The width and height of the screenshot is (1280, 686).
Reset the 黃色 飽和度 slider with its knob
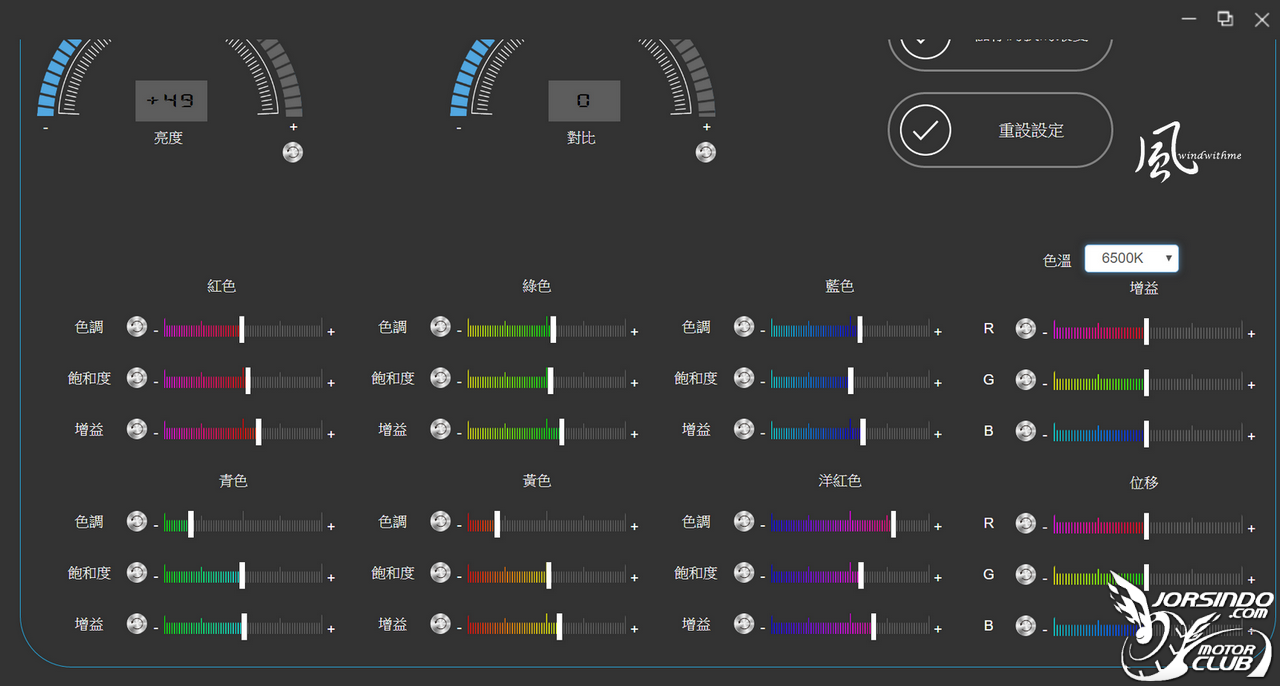pyautogui.click(x=440, y=573)
